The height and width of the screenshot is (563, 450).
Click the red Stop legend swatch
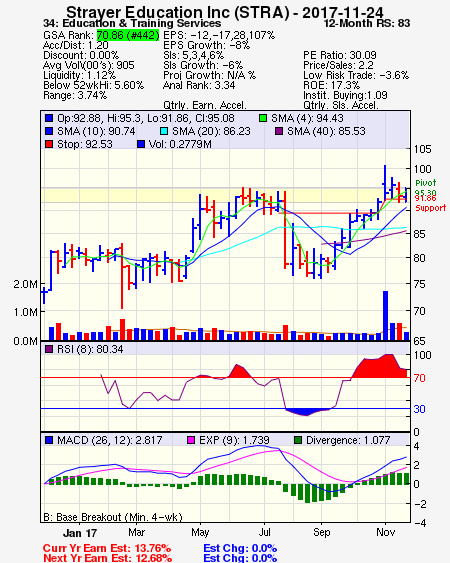(x=49, y=144)
